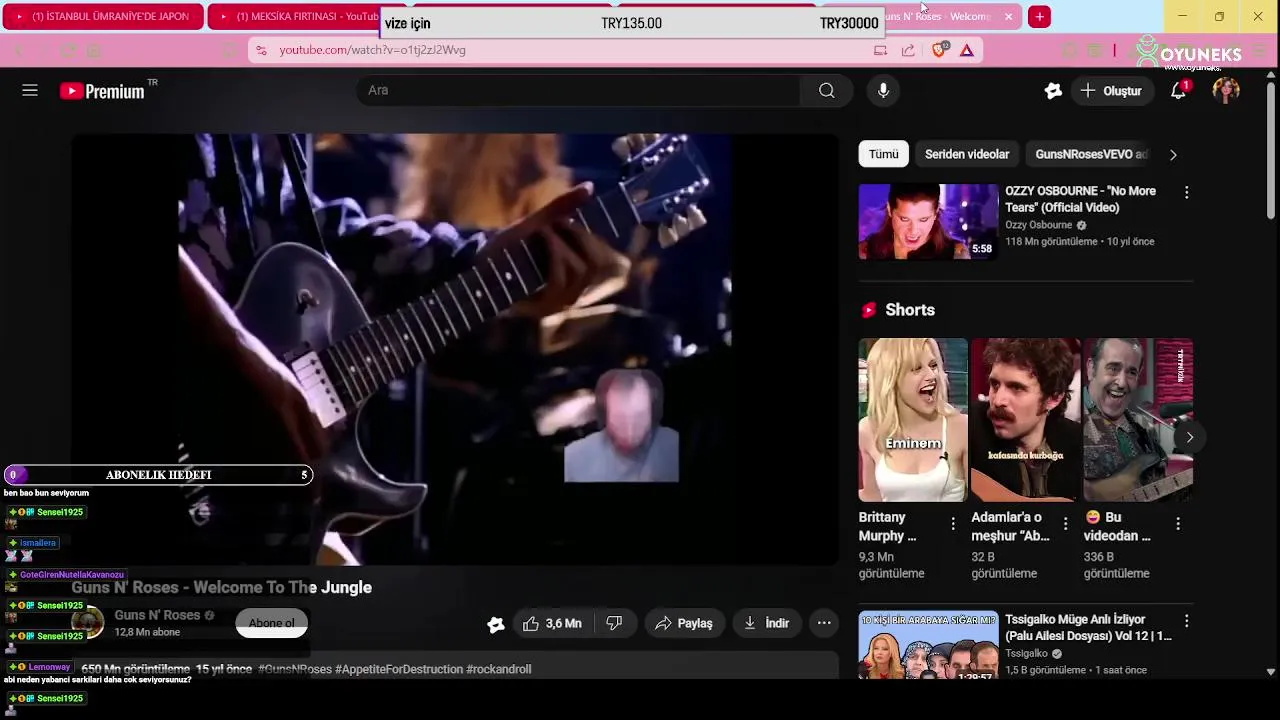The height and width of the screenshot is (720, 1280).
Task: Switch to İstanbul Ümraniye'de Japon tab
Action: [103, 17]
